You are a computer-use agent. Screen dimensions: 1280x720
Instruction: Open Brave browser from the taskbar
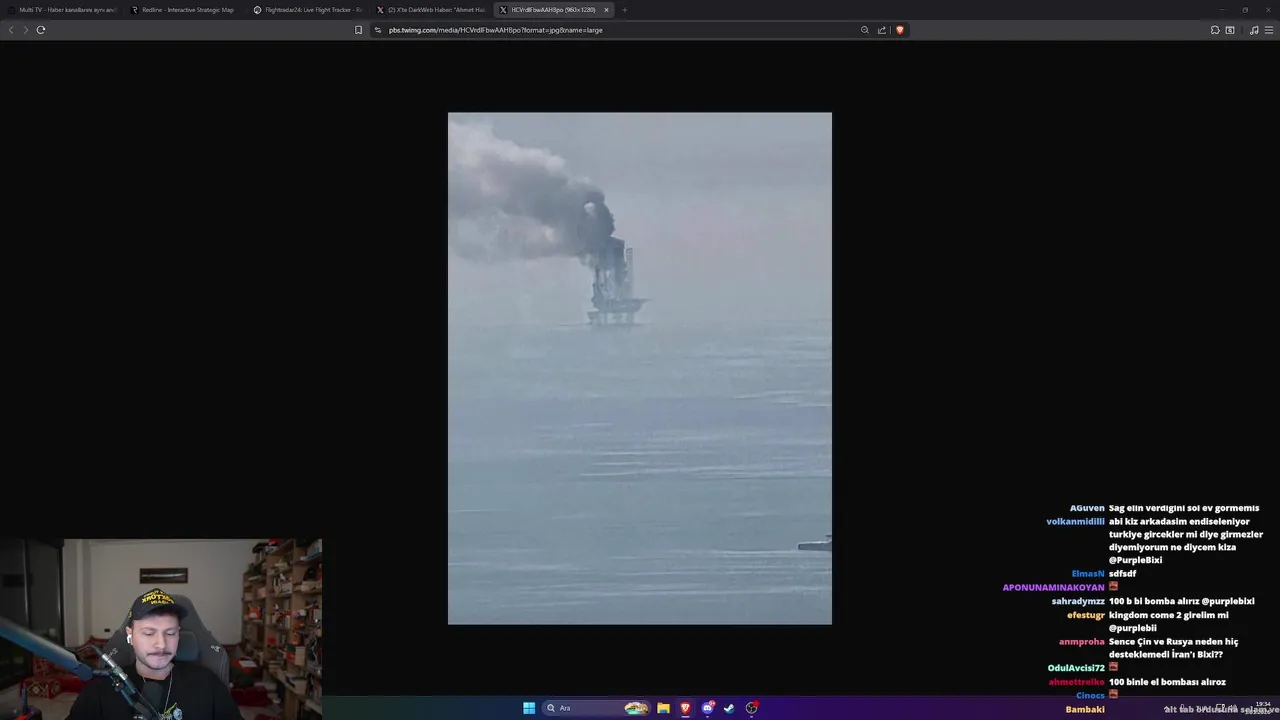pyautogui.click(x=685, y=708)
